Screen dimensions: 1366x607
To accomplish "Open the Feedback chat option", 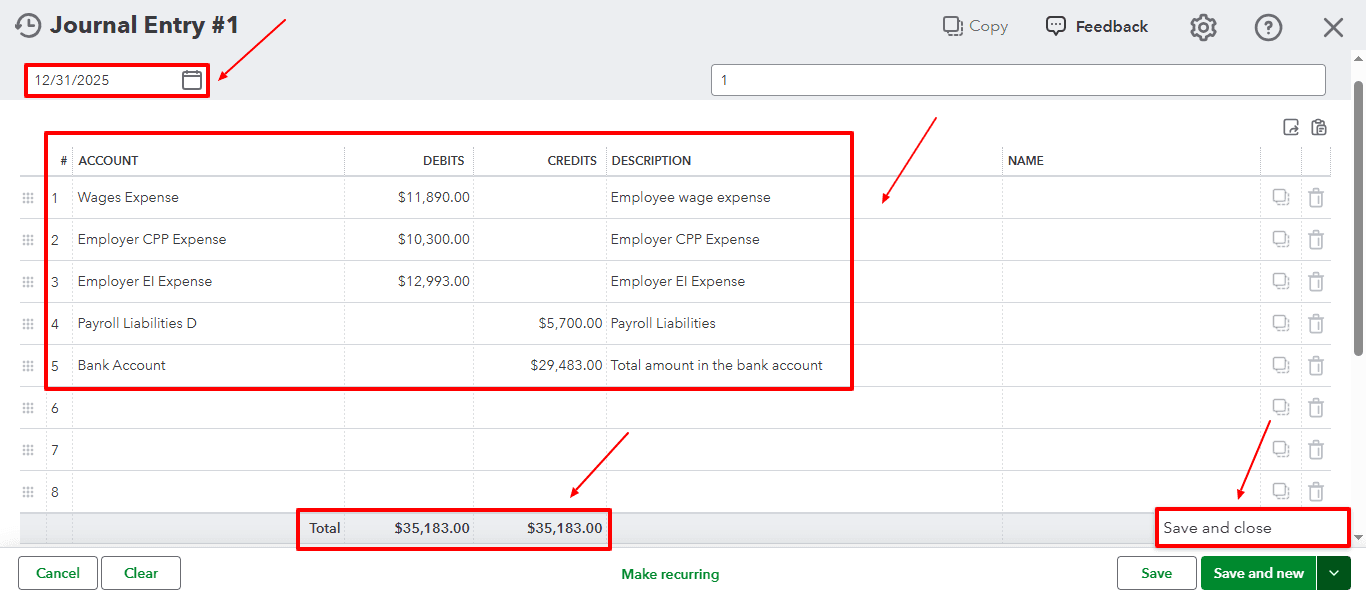I will coord(1097,26).
